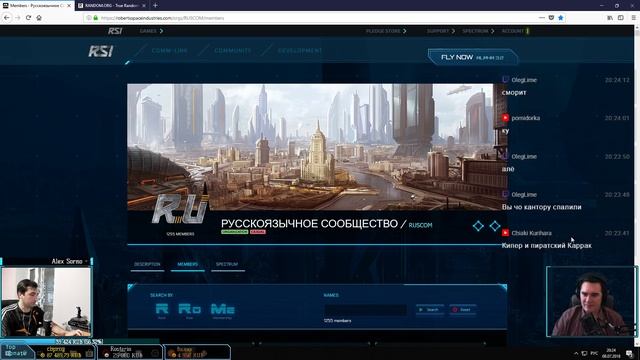Viewport: 640px width, 360px height.
Task: Open page actions ellipsis in address bar
Action: coord(542,18)
